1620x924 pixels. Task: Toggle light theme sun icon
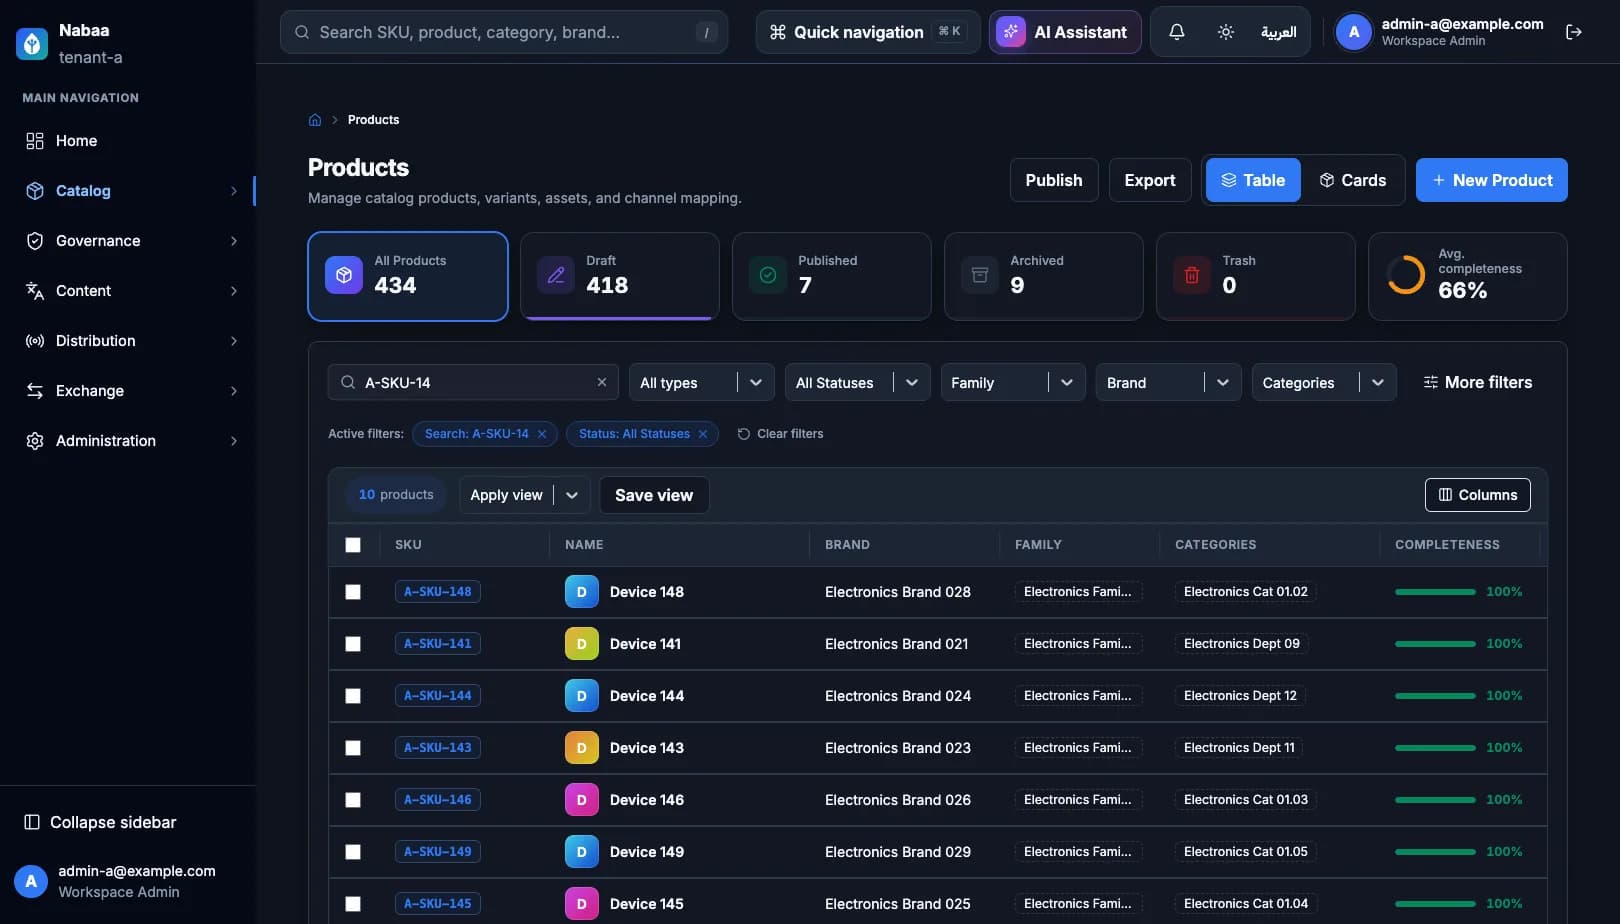pyautogui.click(x=1225, y=32)
